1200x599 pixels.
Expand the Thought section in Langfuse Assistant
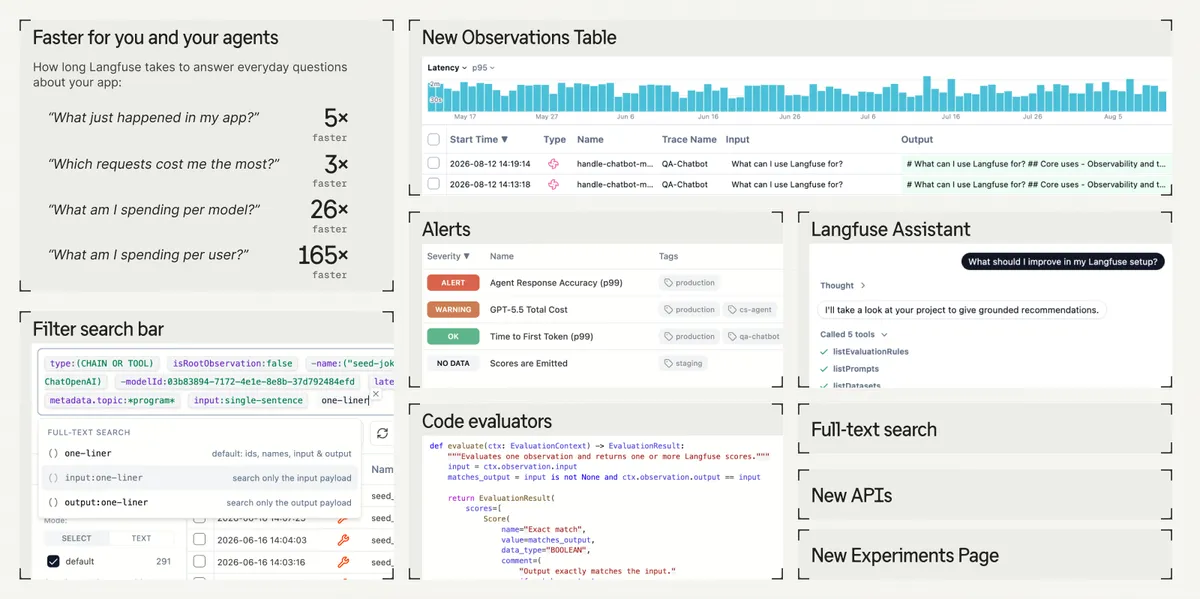click(843, 285)
